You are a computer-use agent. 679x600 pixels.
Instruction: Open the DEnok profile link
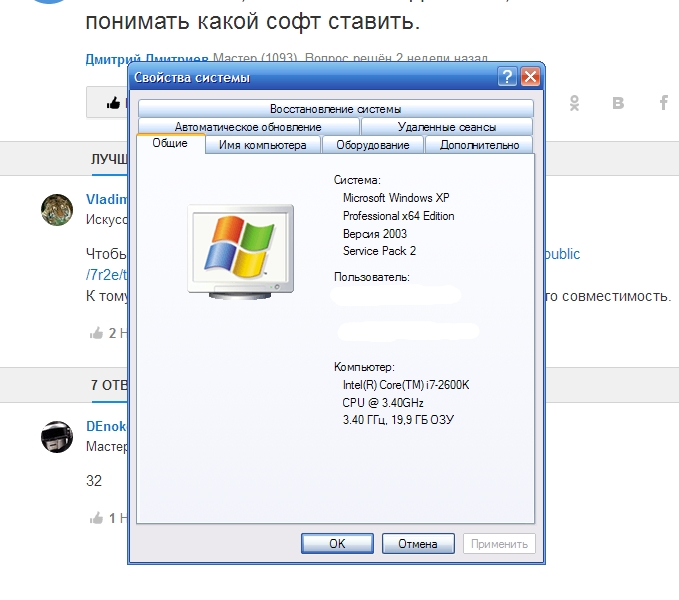pyautogui.click(x=106, y=426)
